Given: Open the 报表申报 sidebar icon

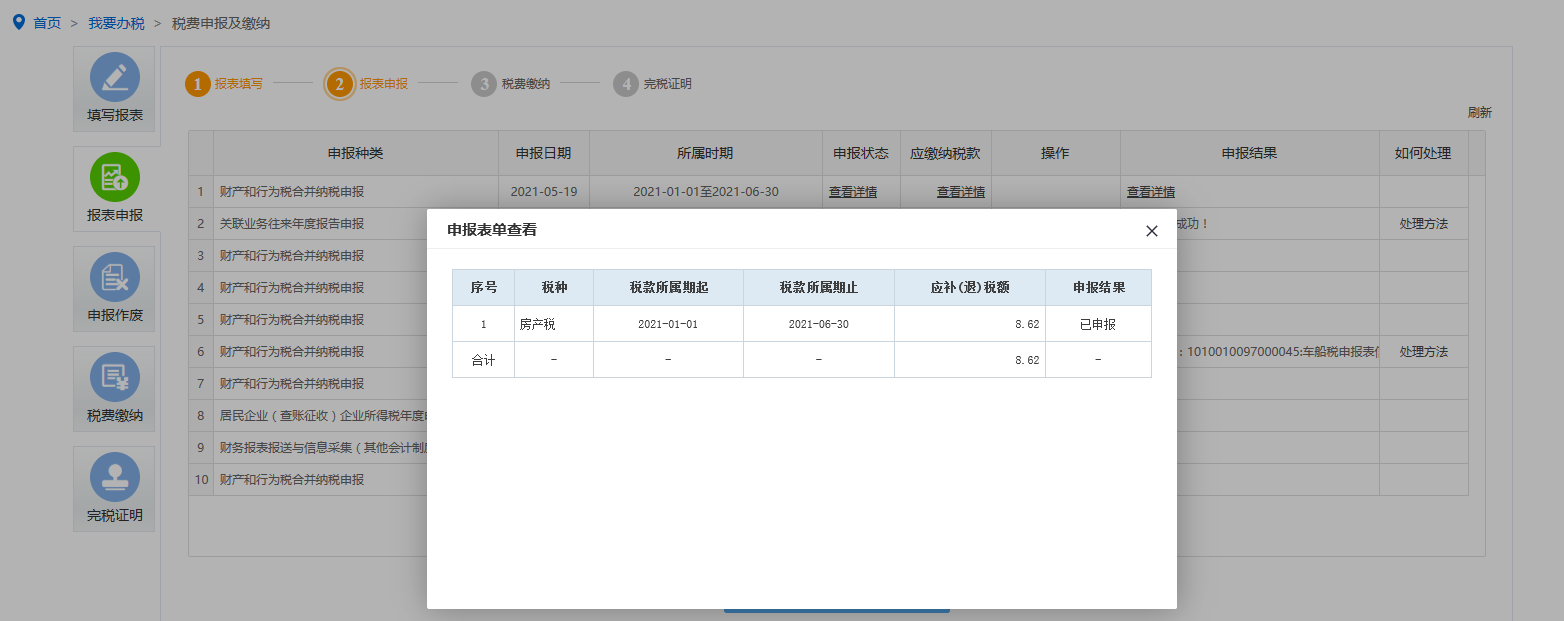Looking at the screenshot, I should pyautogui.click(x=115, y=177).
